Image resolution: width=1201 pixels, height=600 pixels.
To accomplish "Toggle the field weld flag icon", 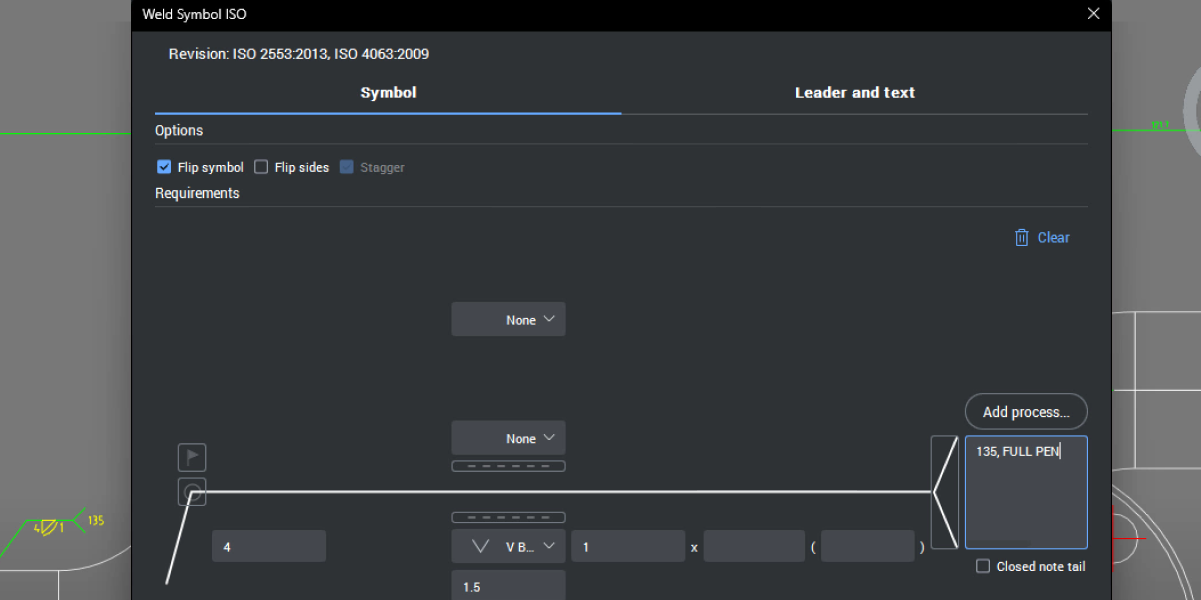I will tap(192, 458).
